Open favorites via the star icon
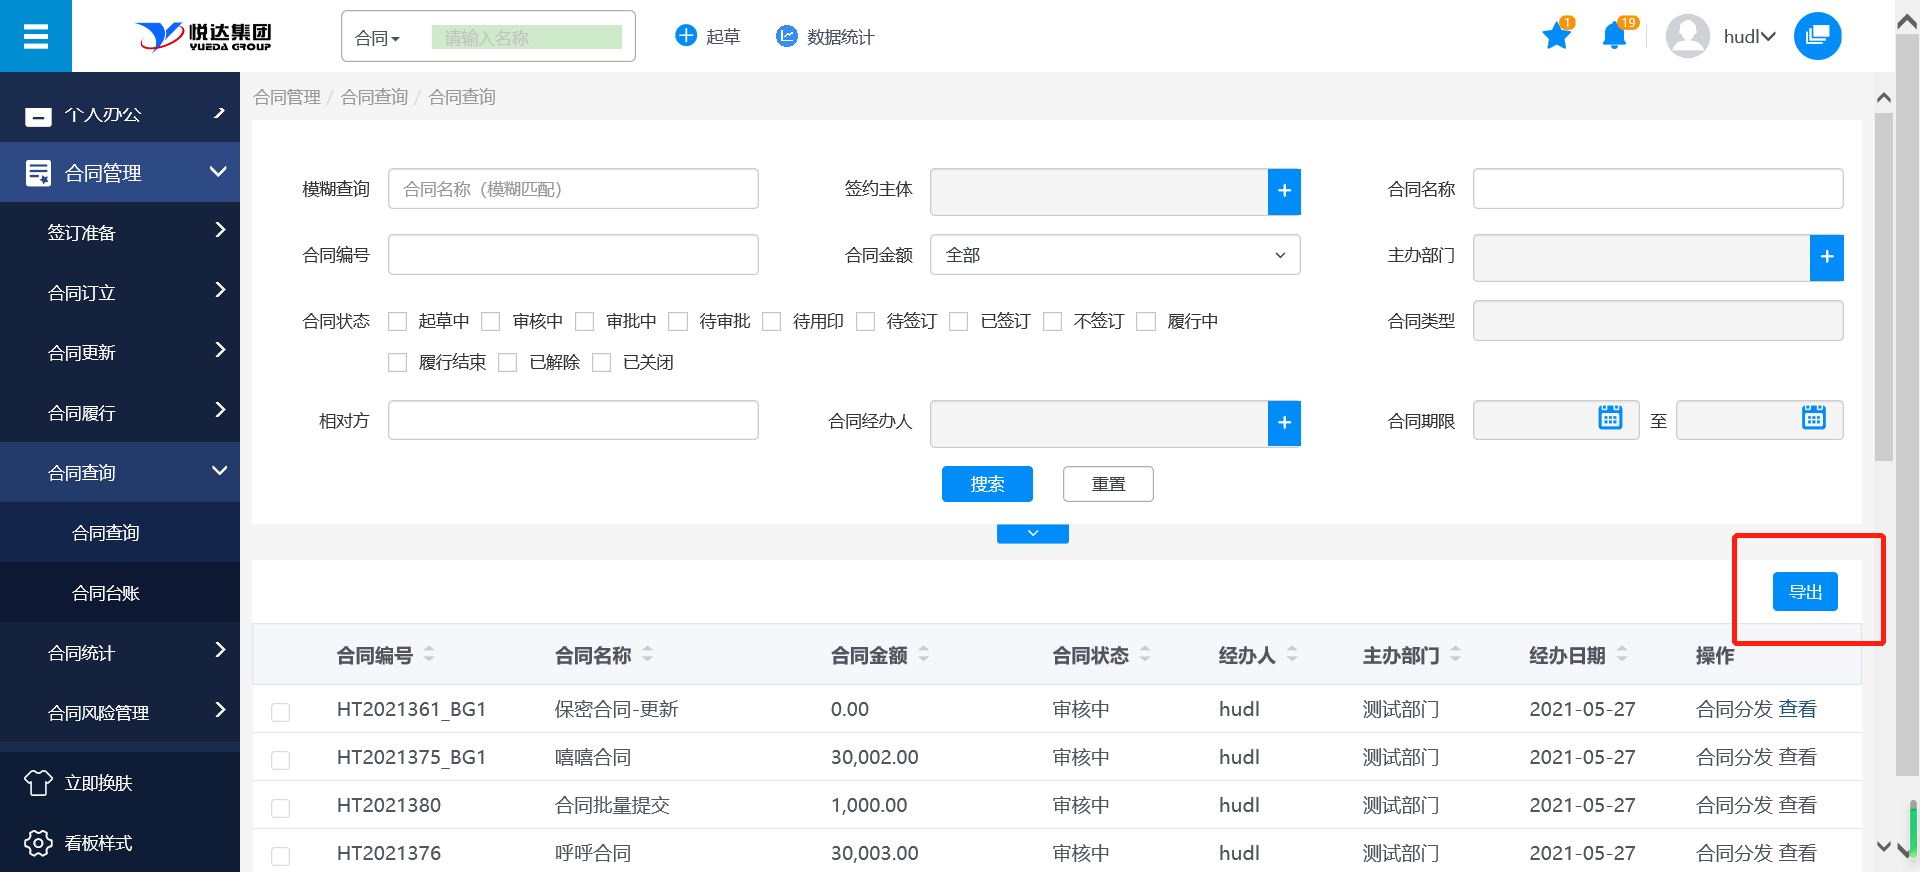 pyautogui.click(x=1556, y=37)
